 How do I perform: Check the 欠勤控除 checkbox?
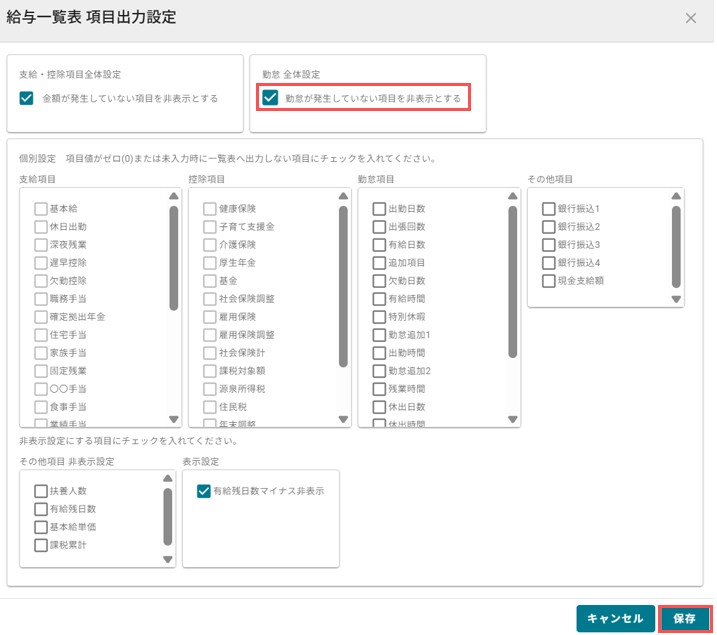point(41,281)
